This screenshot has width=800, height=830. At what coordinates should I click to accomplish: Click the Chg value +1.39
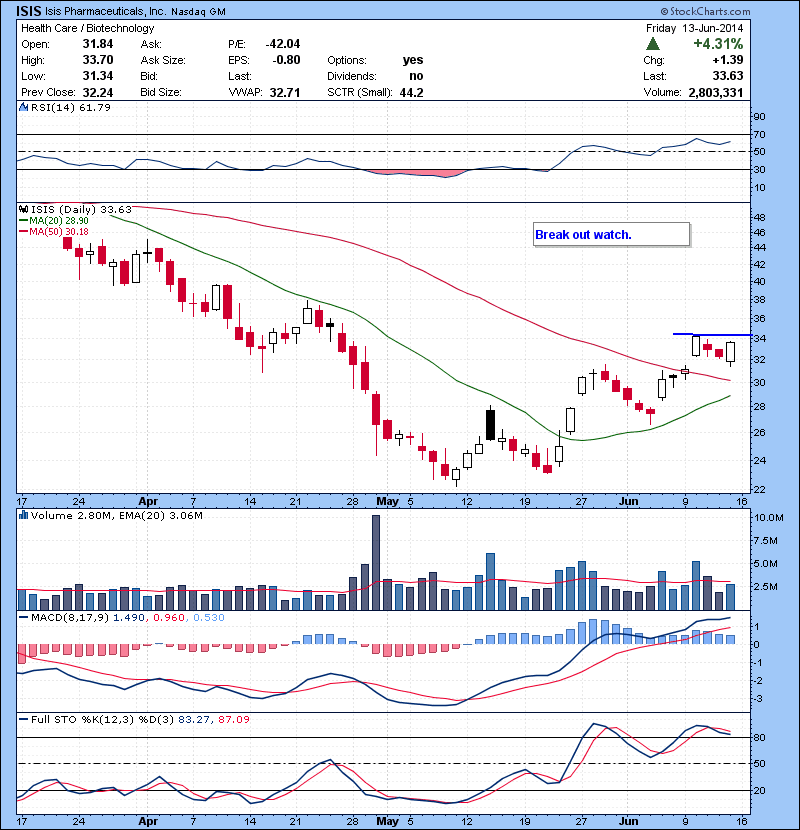coord(728,60)
